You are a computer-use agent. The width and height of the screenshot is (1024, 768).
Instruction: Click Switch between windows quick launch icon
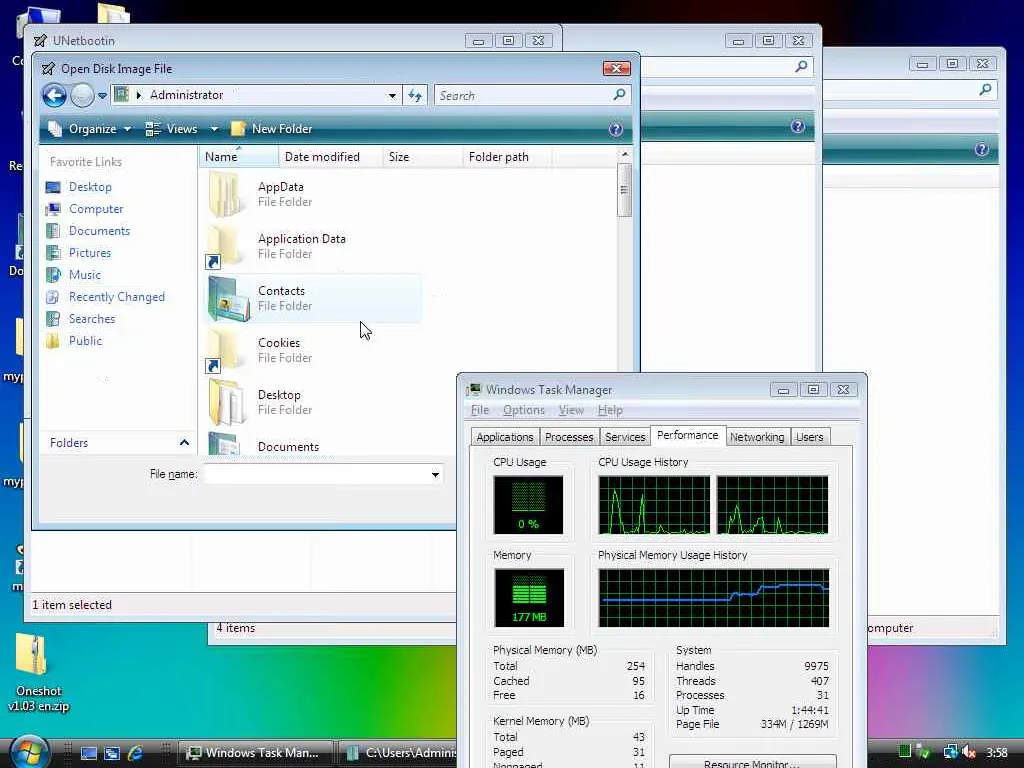pyautogui.click(x=112, y=753)
